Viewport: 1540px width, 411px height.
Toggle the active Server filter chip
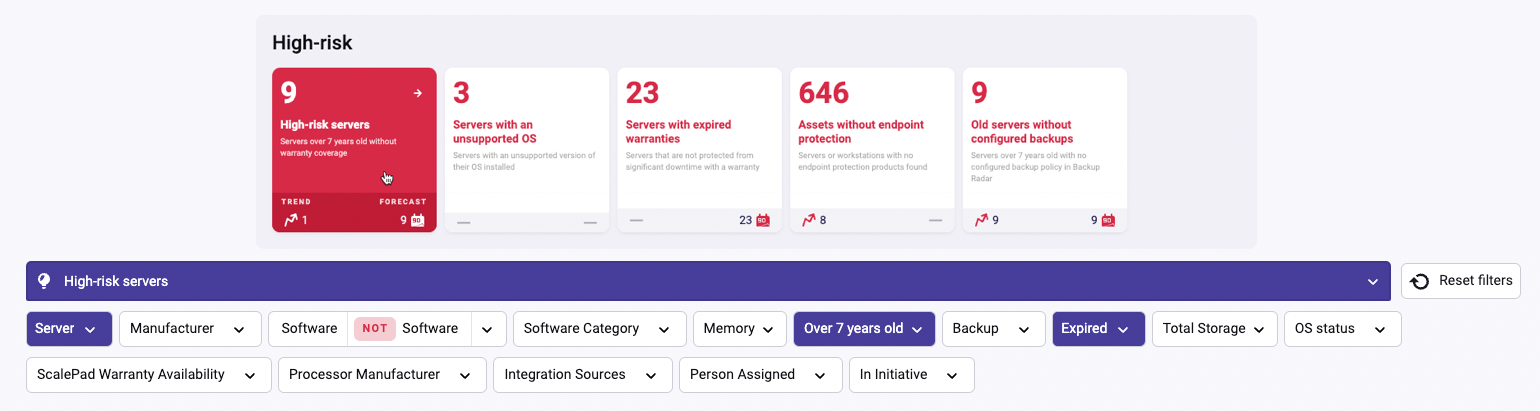pyautogui.click(x=68, y=328)
